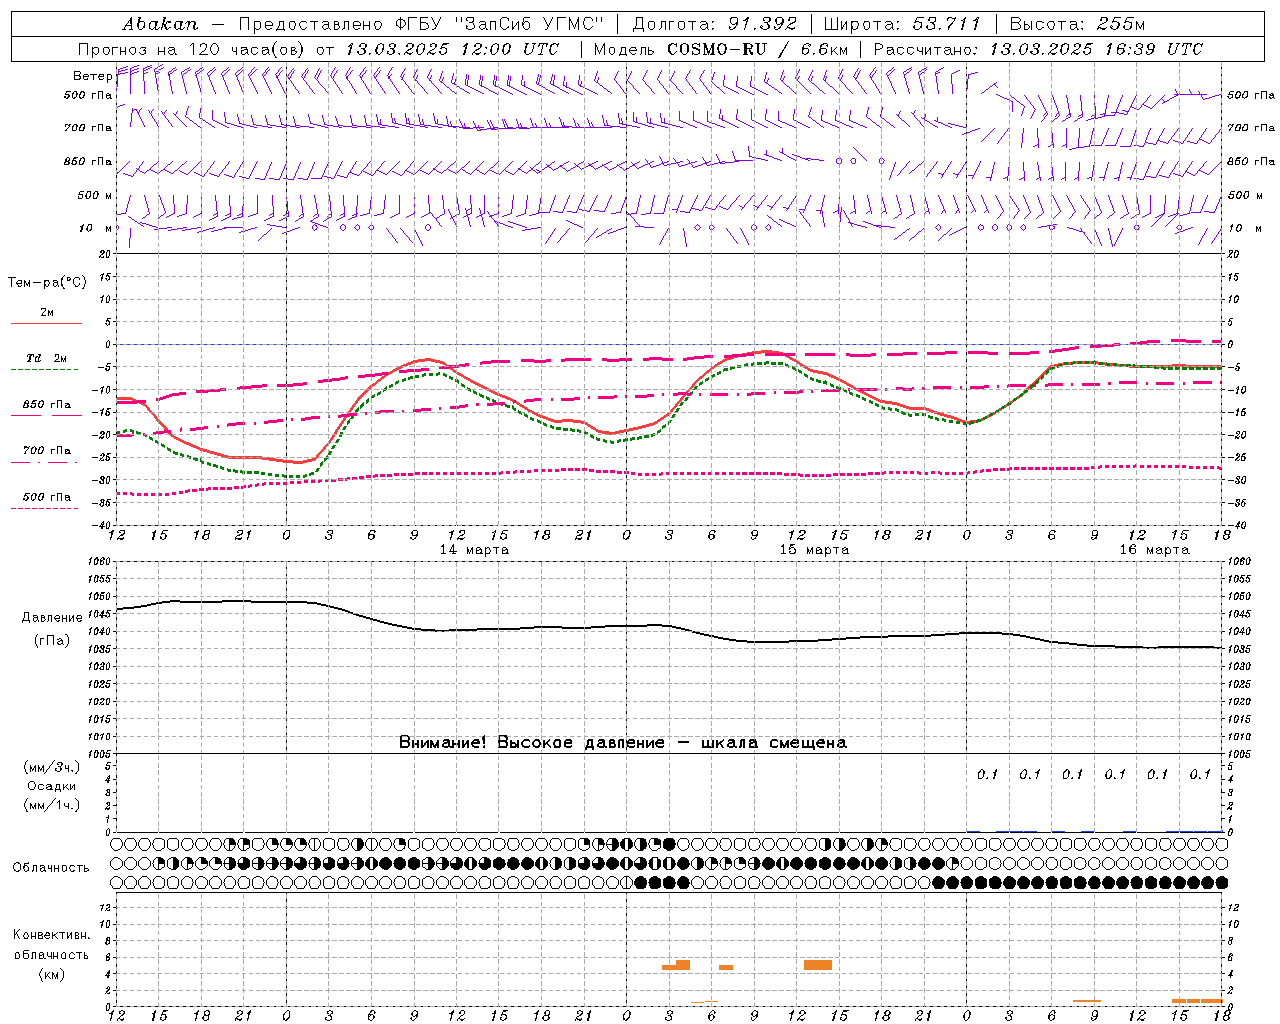Click the longitude value 91.392
The width and height of the screenshot is (1280, 1024).
coord(763,24)
